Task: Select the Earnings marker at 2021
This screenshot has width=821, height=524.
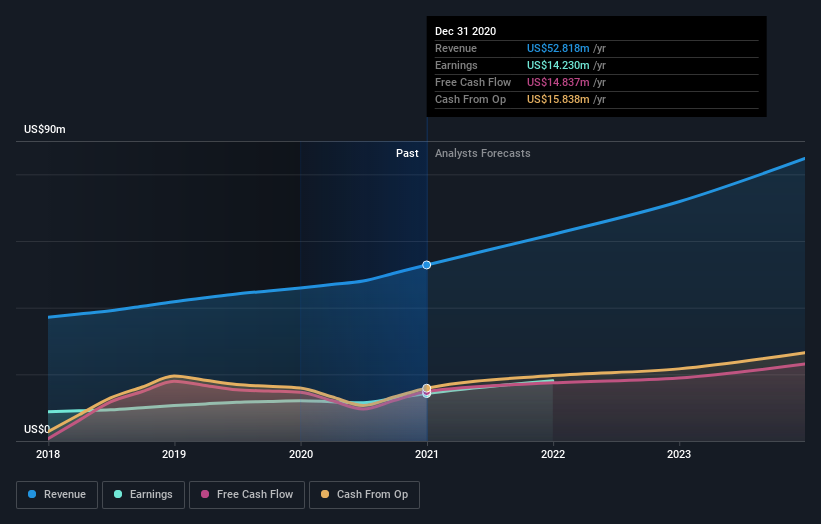Action: pyautogui.click(x=427, y=394)
